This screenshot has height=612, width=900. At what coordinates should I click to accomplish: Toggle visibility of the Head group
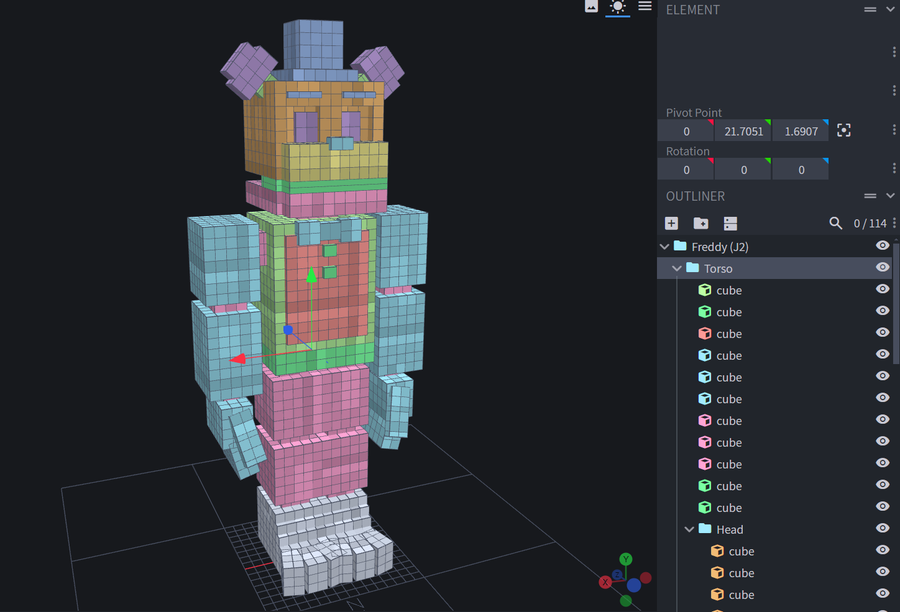pos(882,528)
